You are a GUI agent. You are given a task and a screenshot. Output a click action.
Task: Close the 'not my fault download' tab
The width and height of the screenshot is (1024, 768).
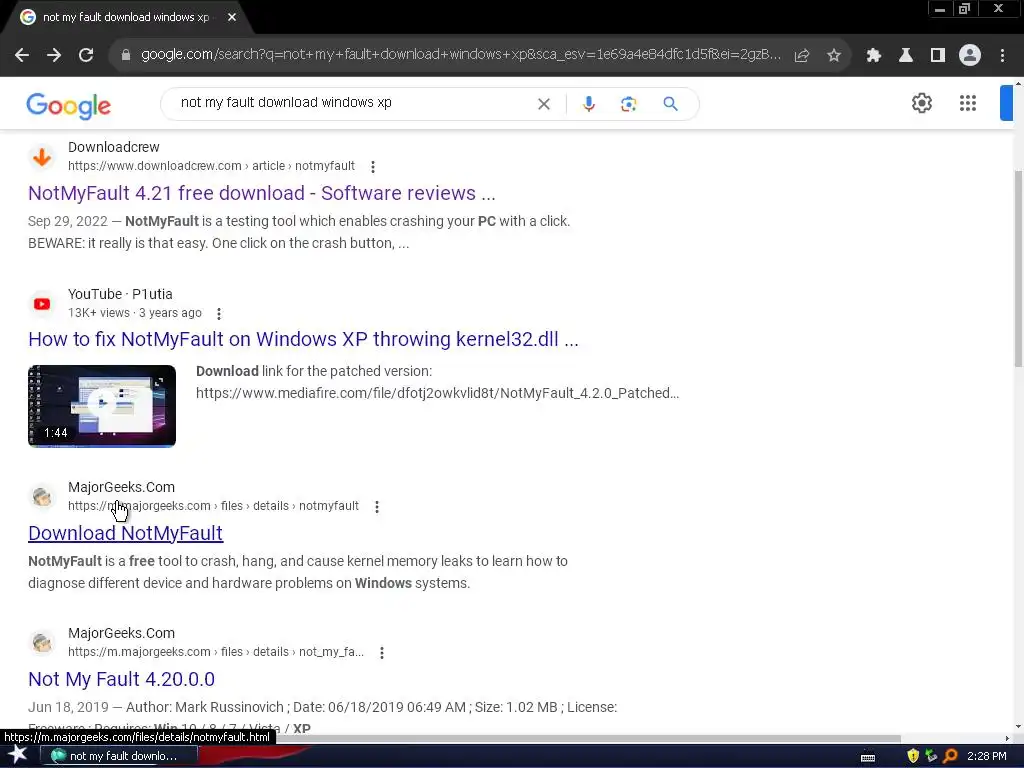click(x=232, y=17)
